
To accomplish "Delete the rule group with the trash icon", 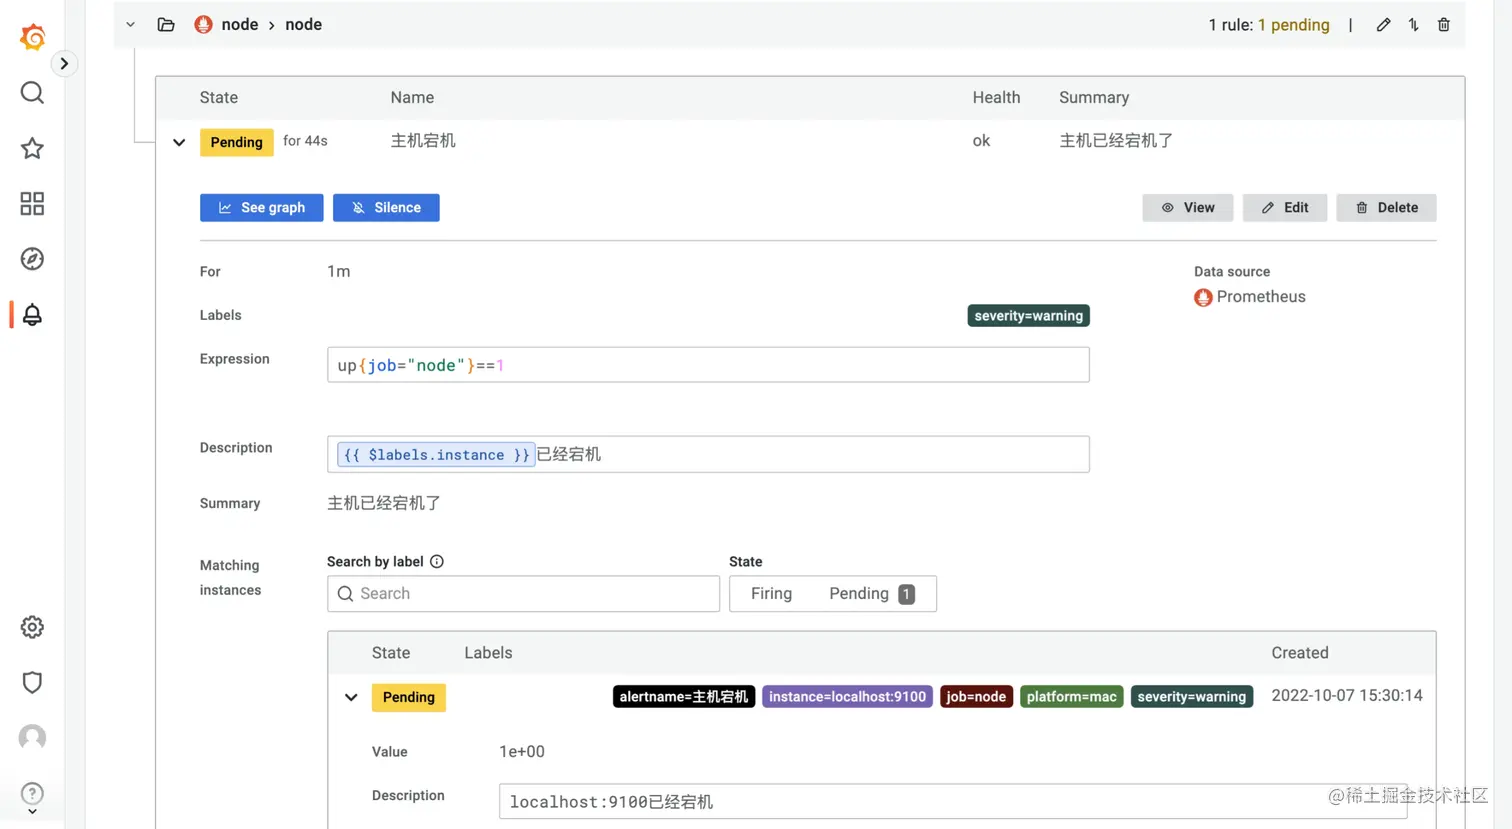I will click(1444, 24).
